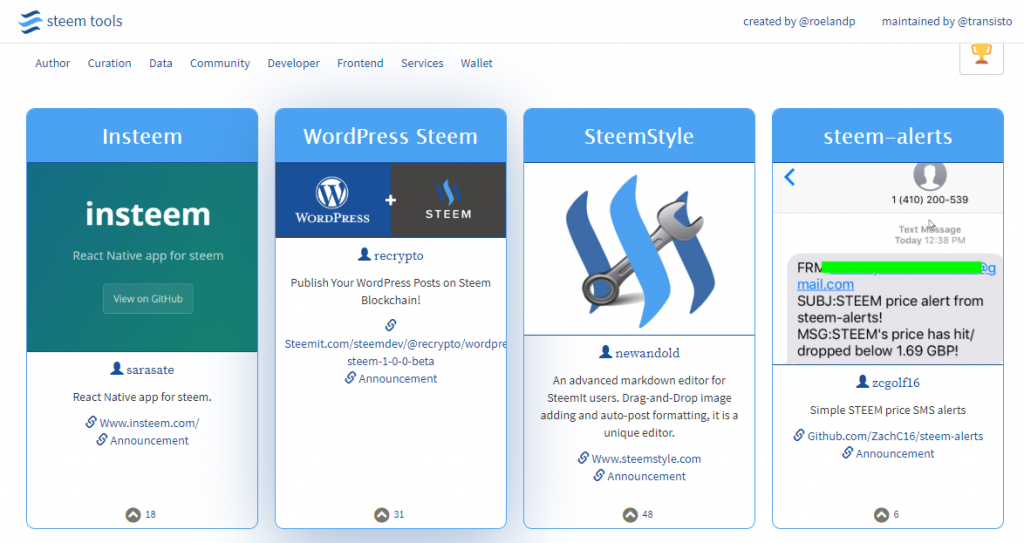Click 'Publish Your WordPress Posts' description
The height and width of the screenshot is (543, 1024).
coord(391,291)
